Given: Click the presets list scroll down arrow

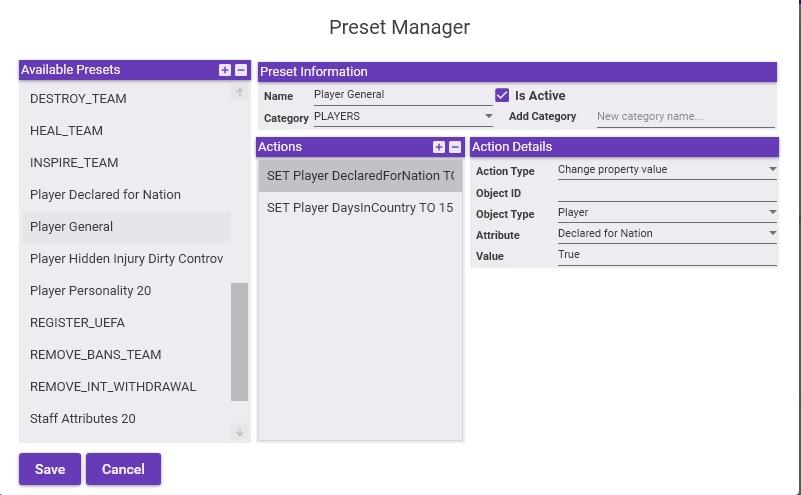Looking at the screenshot, I should [239, 432].
